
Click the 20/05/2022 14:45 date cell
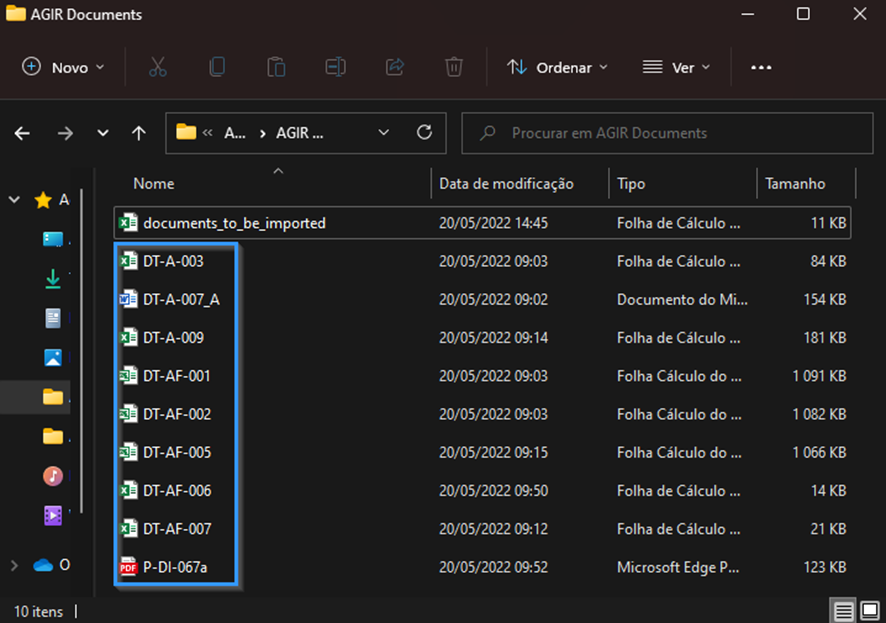[x=493, y=223]
